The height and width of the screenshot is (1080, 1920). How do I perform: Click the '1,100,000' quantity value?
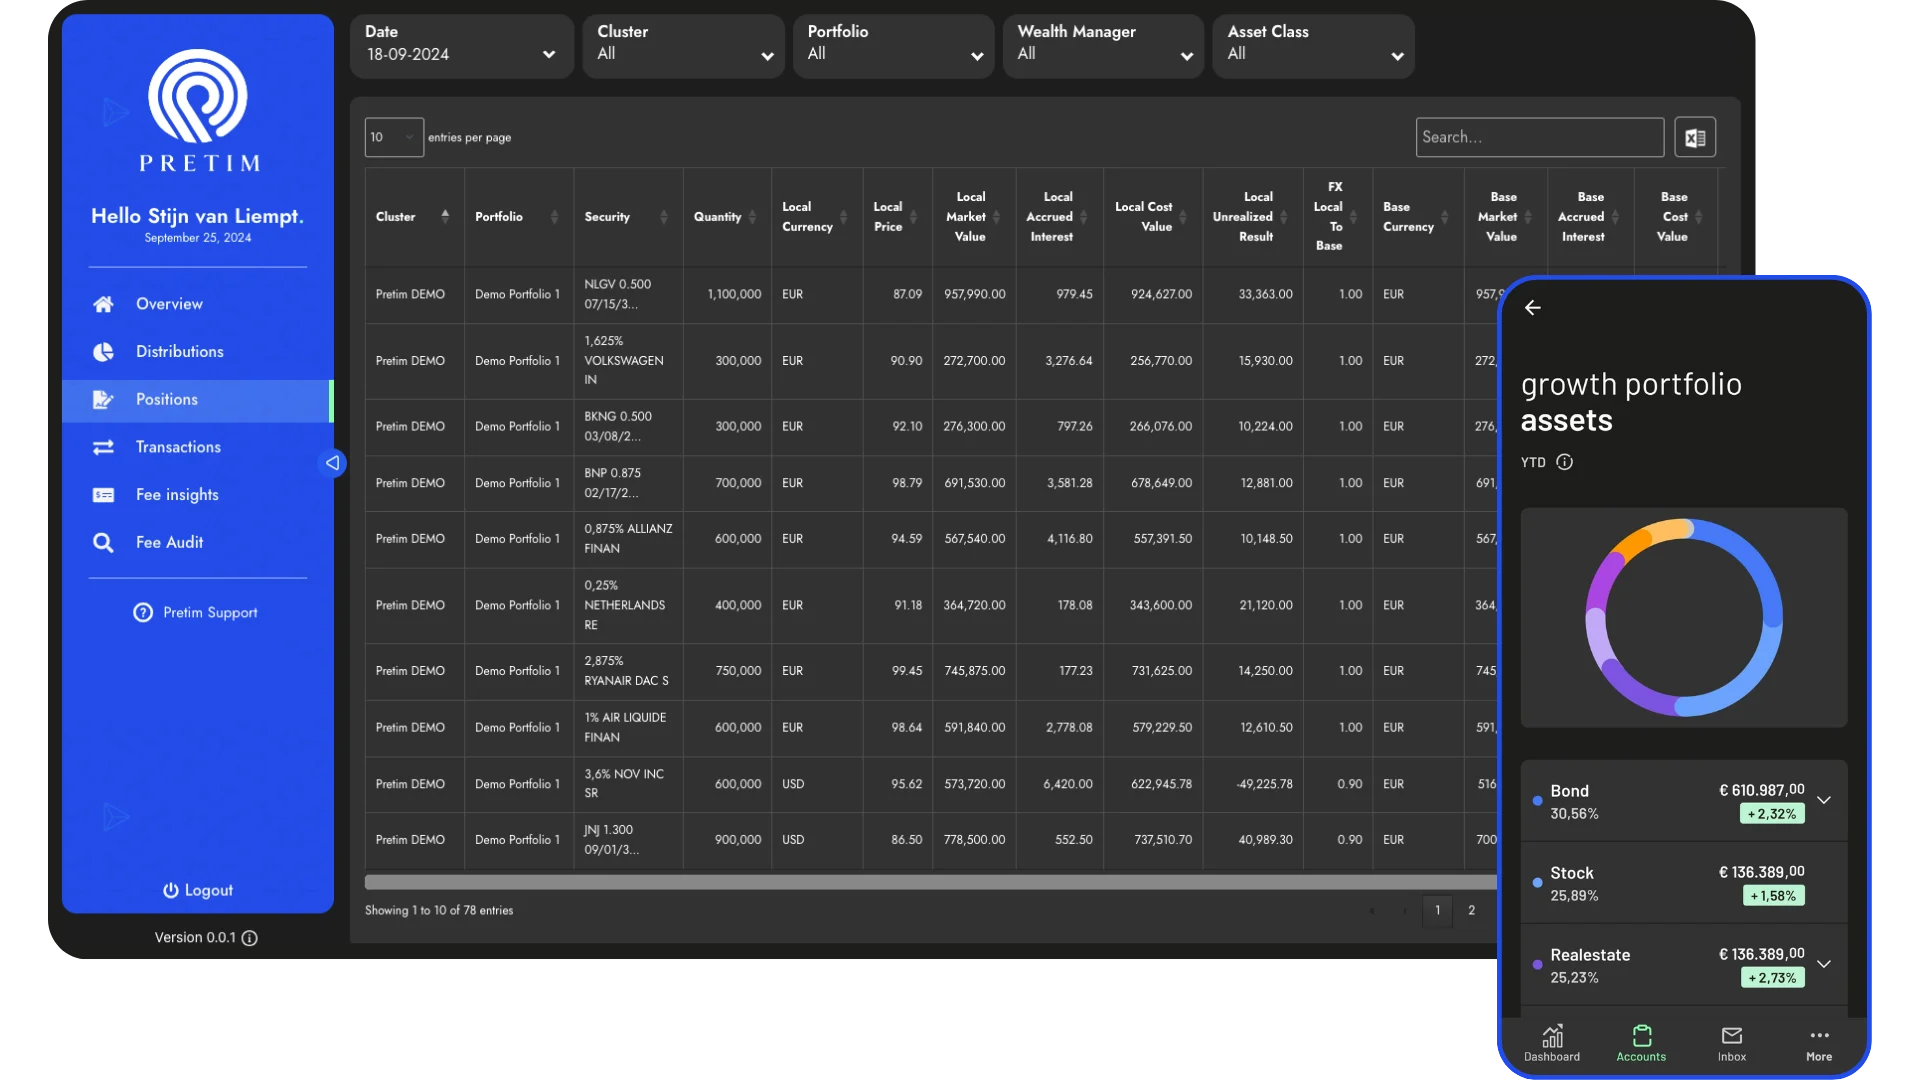pyautogui.click(x=734, y=295)
